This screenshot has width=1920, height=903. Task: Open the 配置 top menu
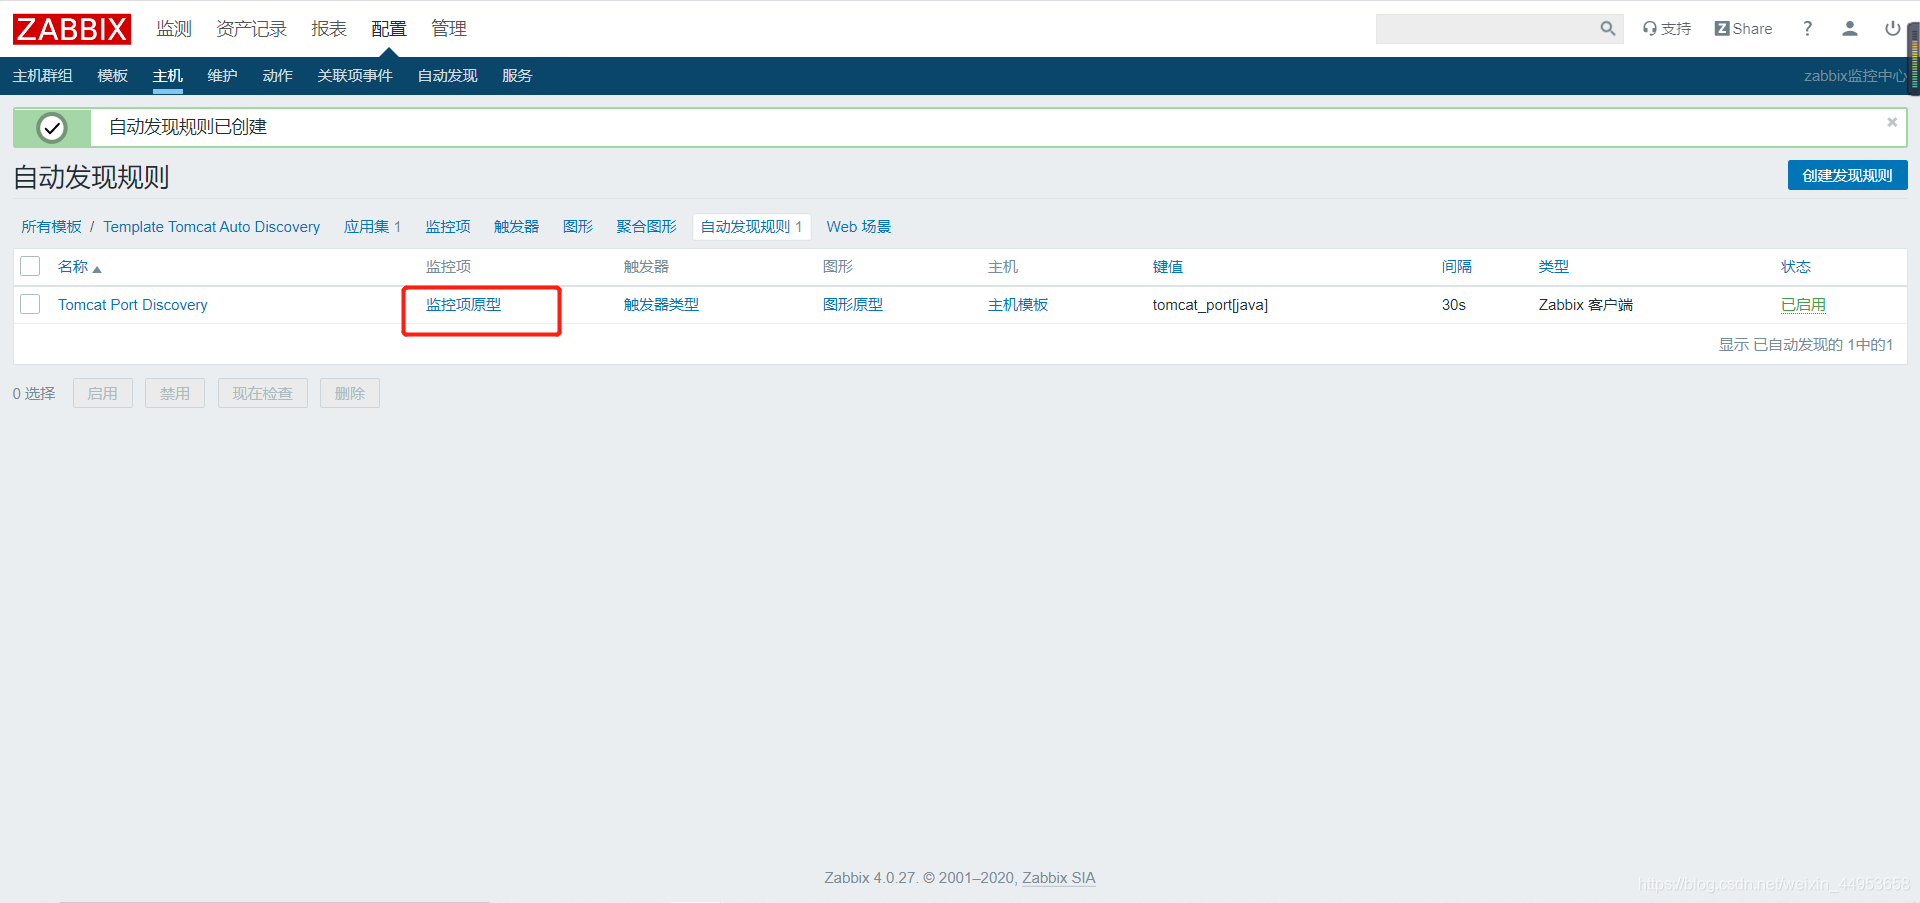[x=389, y=29]
